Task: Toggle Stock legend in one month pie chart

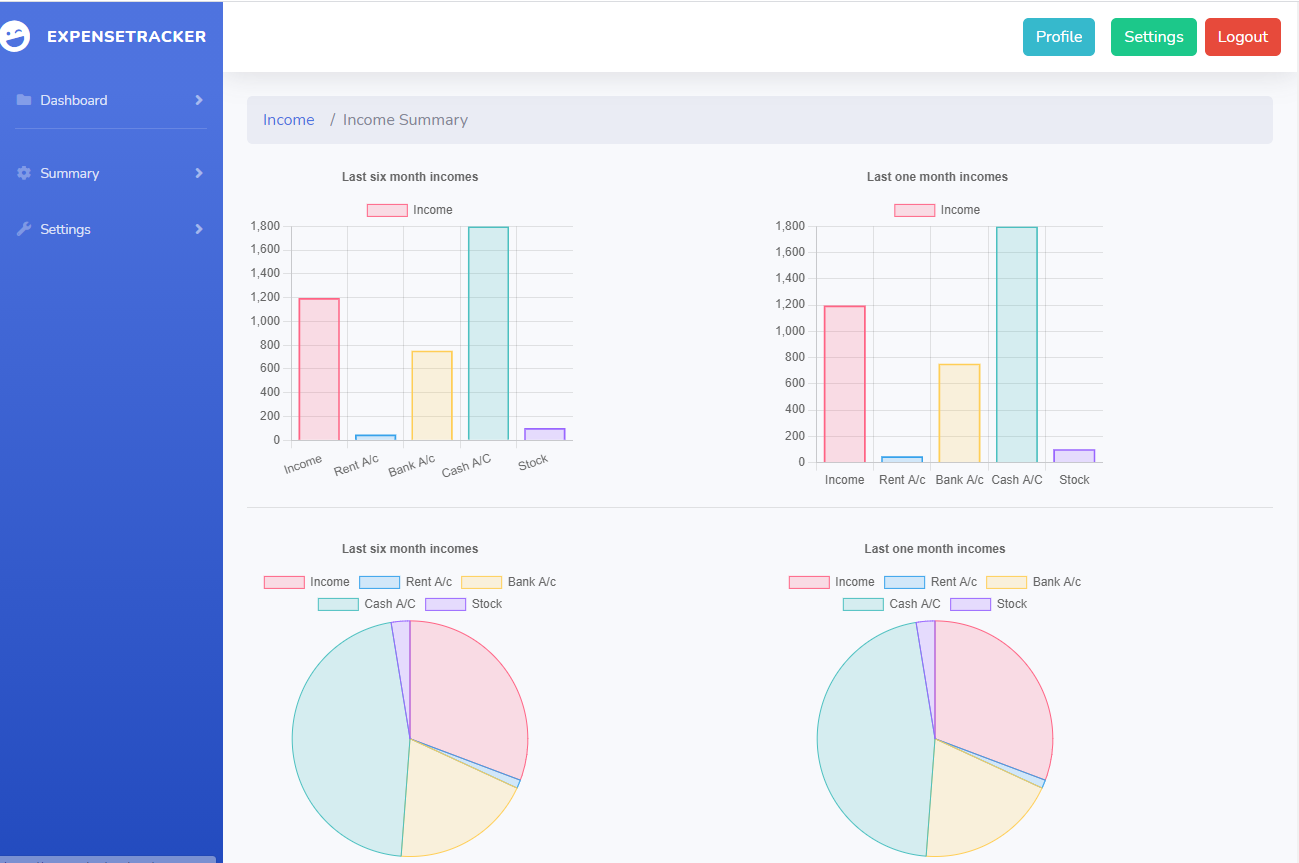Action: coord(989,604)
